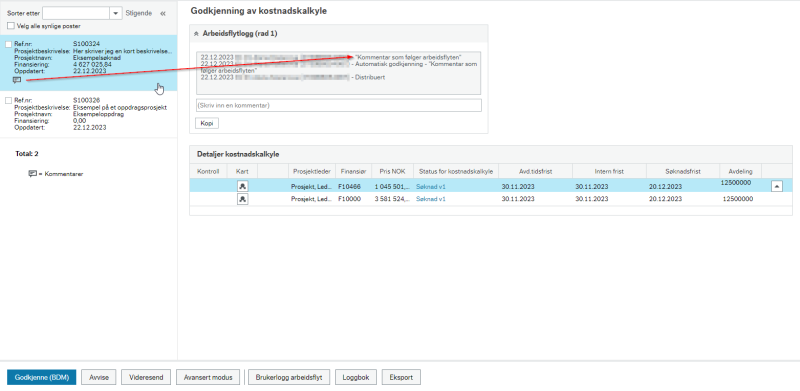Click the Søknadsfrist column header
800x391 pixels.
(683, 172)
